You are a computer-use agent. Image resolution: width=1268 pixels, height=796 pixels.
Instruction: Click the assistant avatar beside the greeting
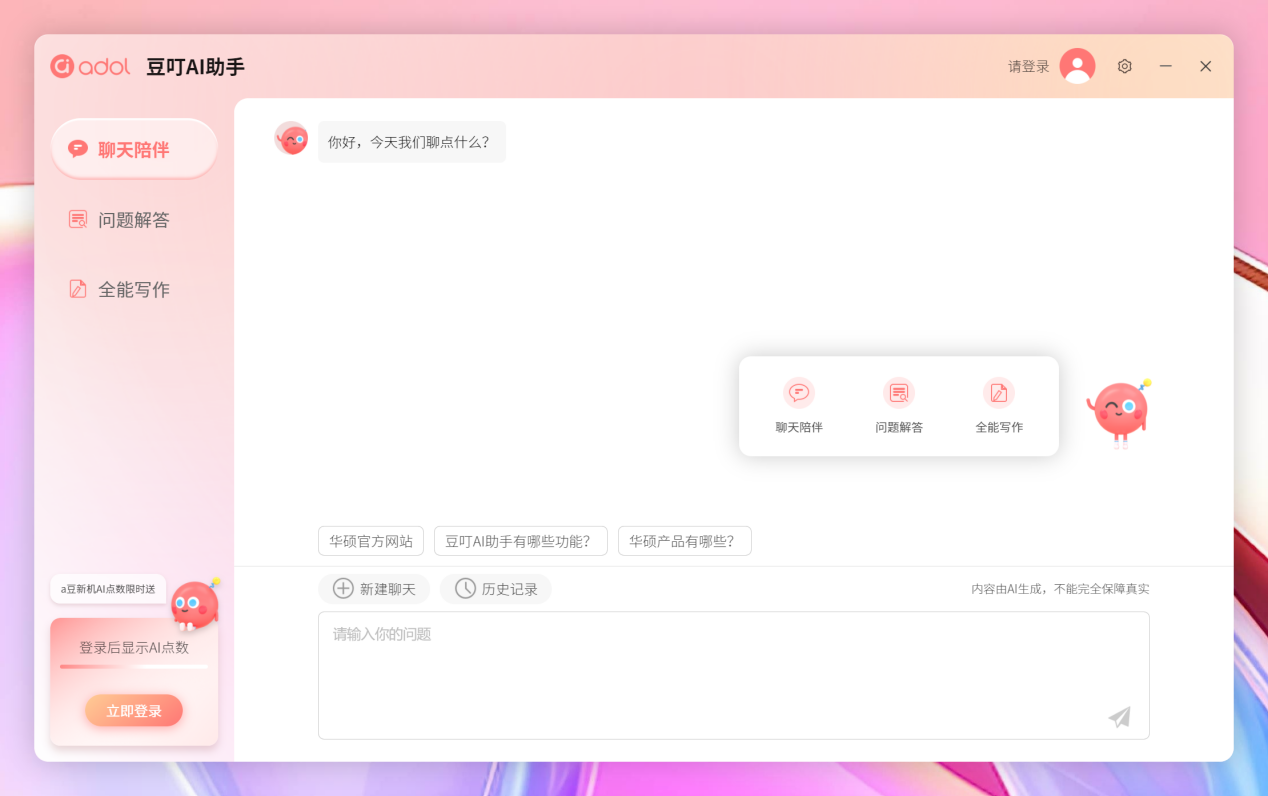(291, 139)
